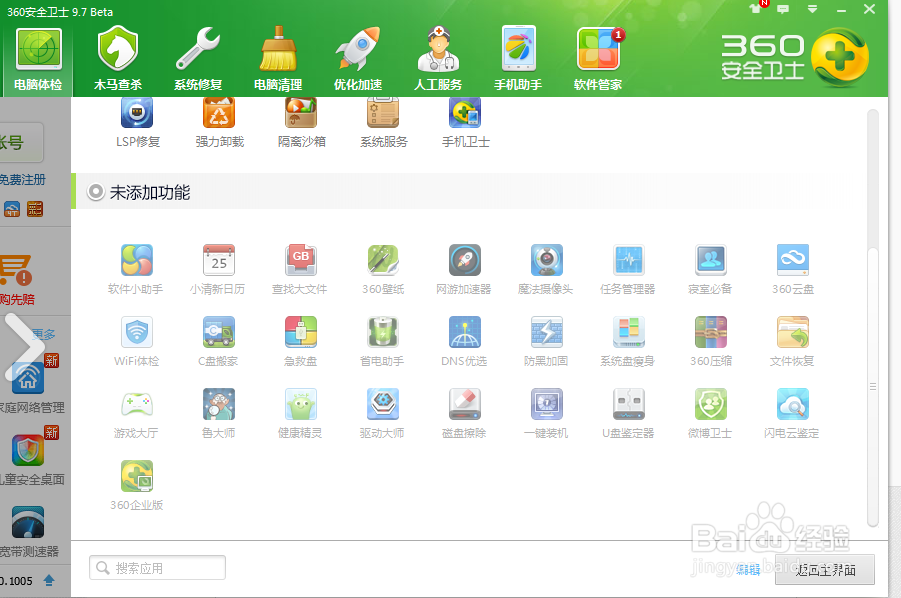Open the feedback speech bubble icon

783,9
